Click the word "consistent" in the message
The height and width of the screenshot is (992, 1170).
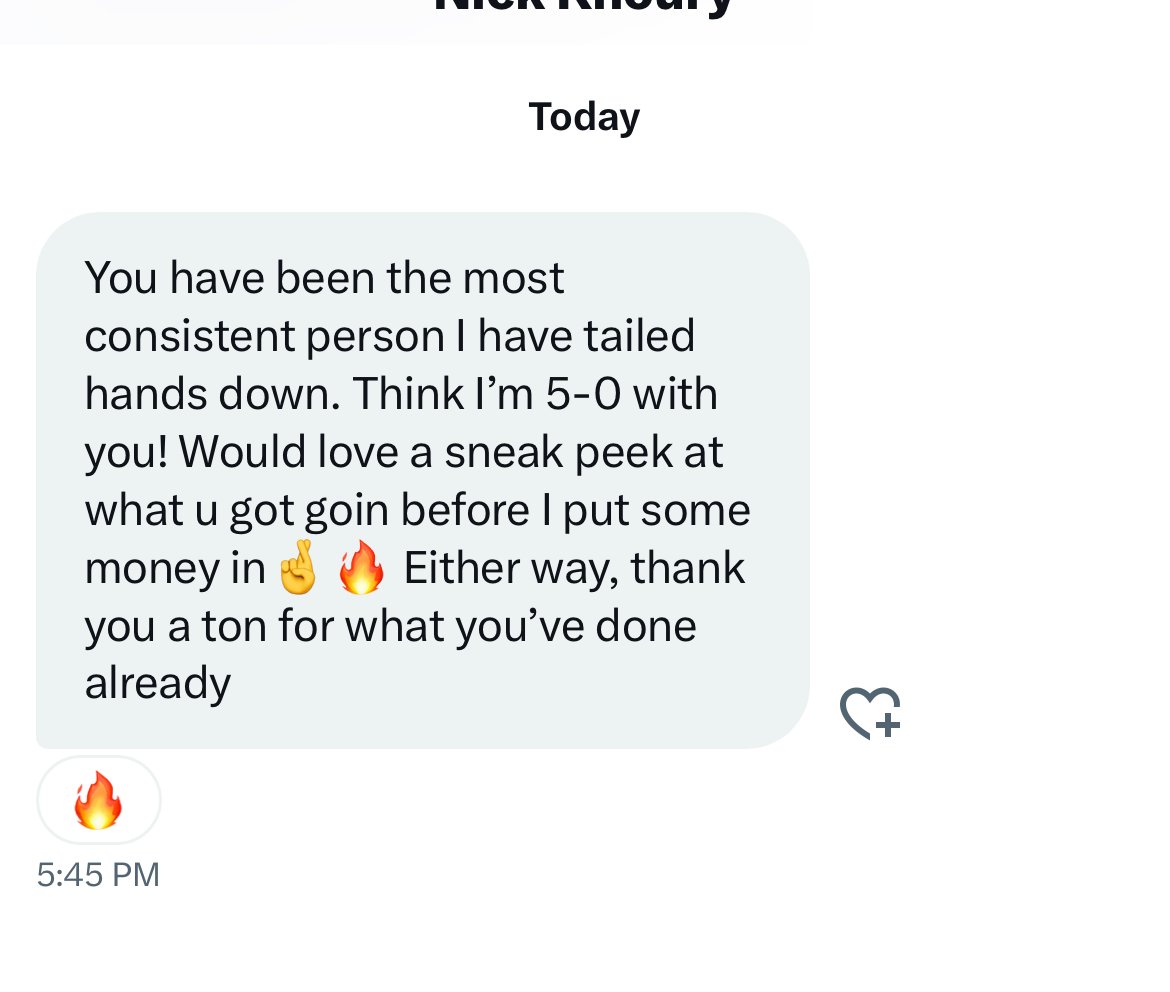190,336
